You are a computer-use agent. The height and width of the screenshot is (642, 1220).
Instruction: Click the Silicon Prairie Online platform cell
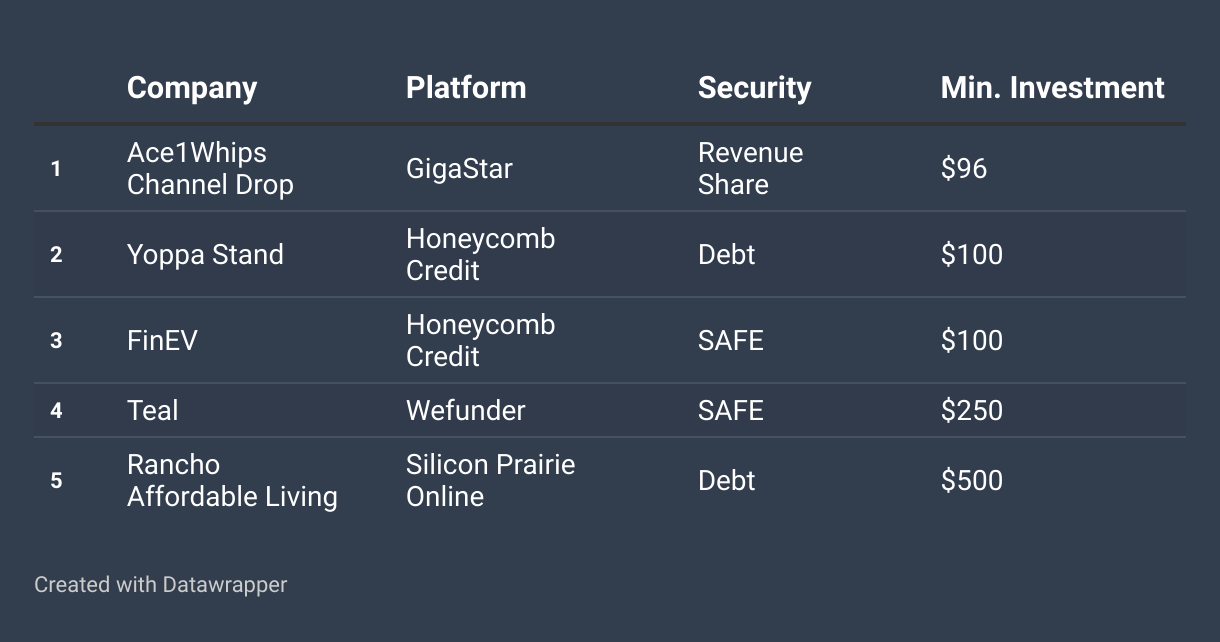pyautogui.click(x=490, y=480)
